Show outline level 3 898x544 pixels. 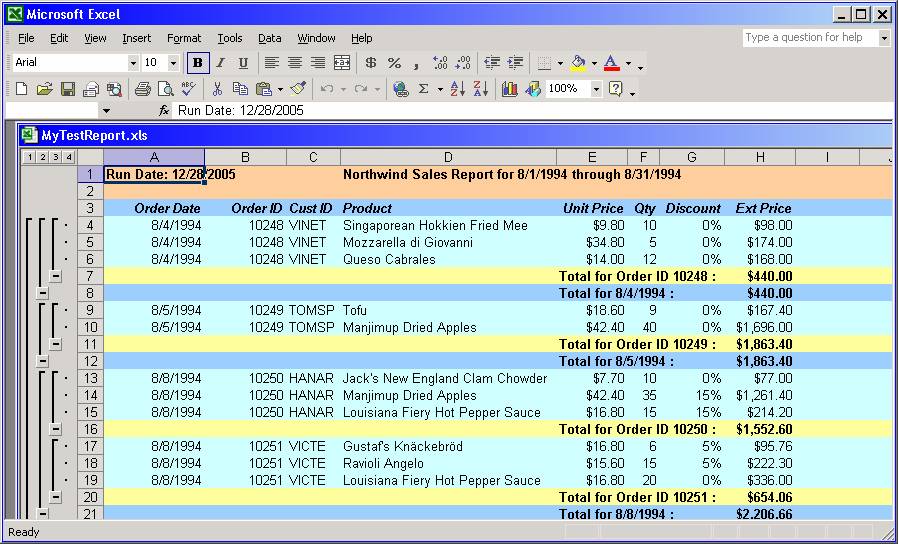55,157
